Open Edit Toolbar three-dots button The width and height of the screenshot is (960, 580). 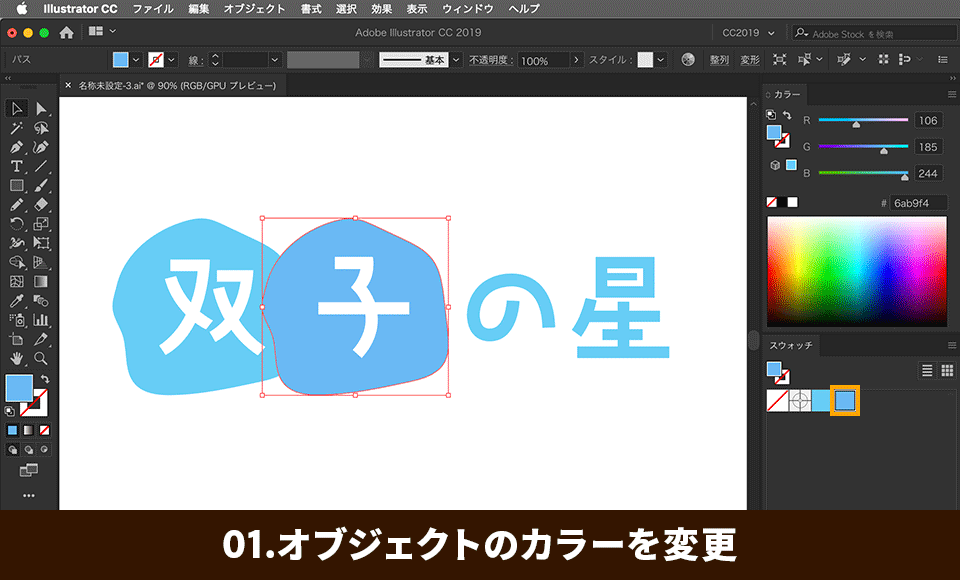[29, 495]
